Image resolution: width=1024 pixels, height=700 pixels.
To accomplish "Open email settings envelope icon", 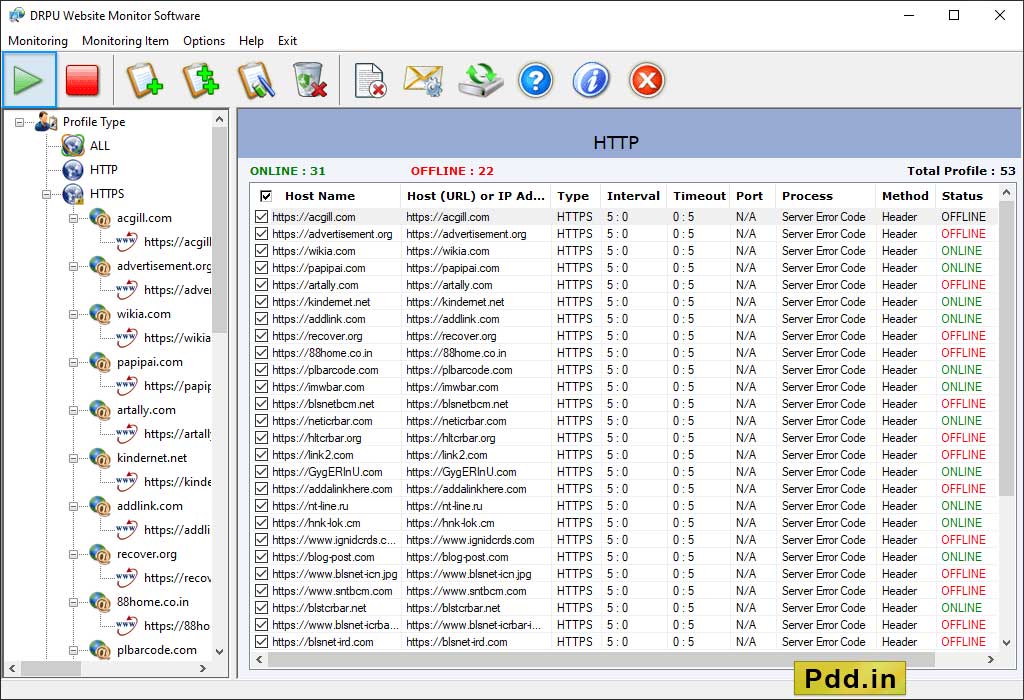I will pos(424,81).
